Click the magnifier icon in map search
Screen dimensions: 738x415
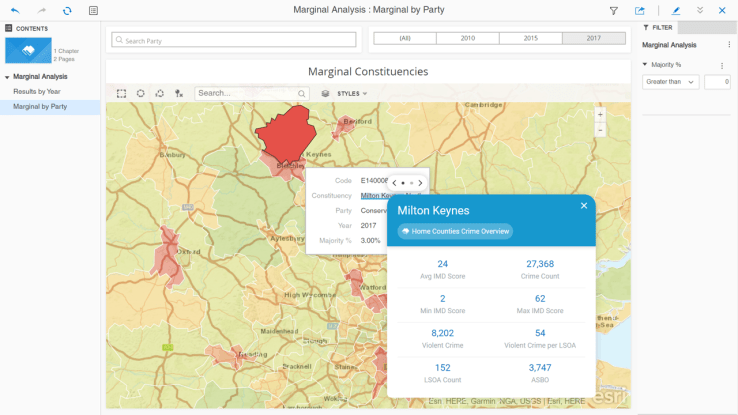[x=302, y=94]
